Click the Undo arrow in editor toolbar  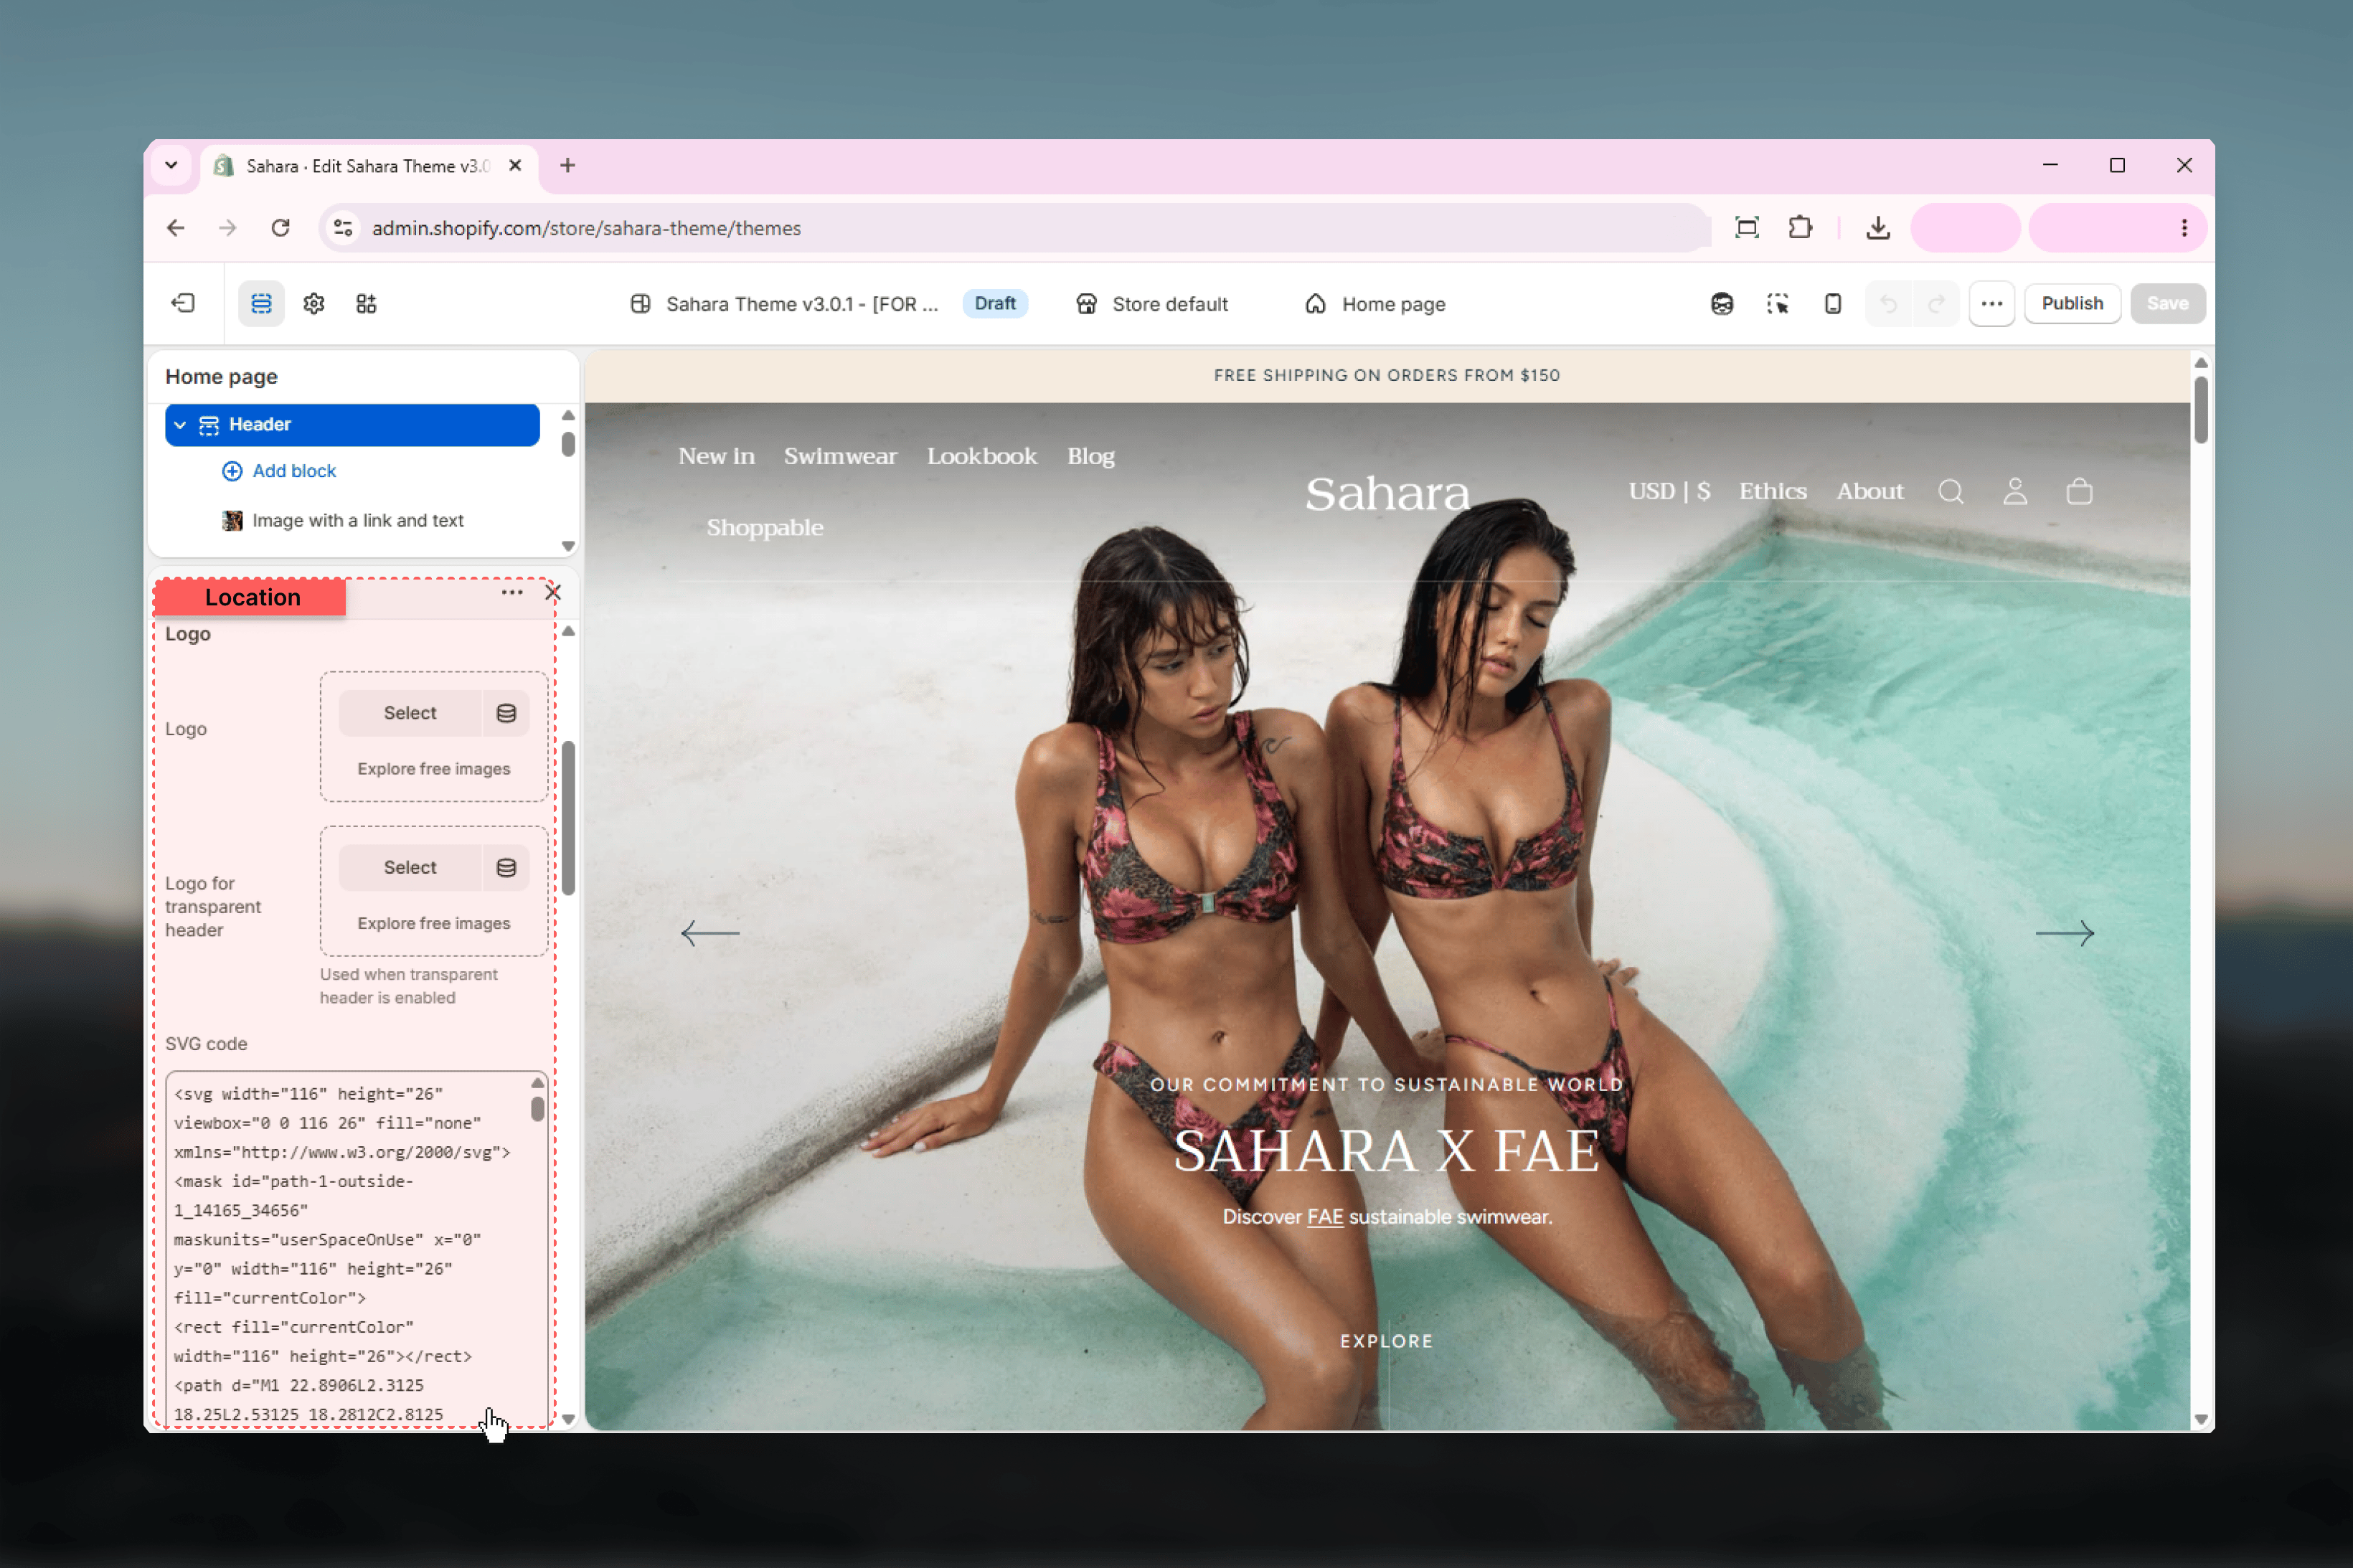pos(1888,303)
